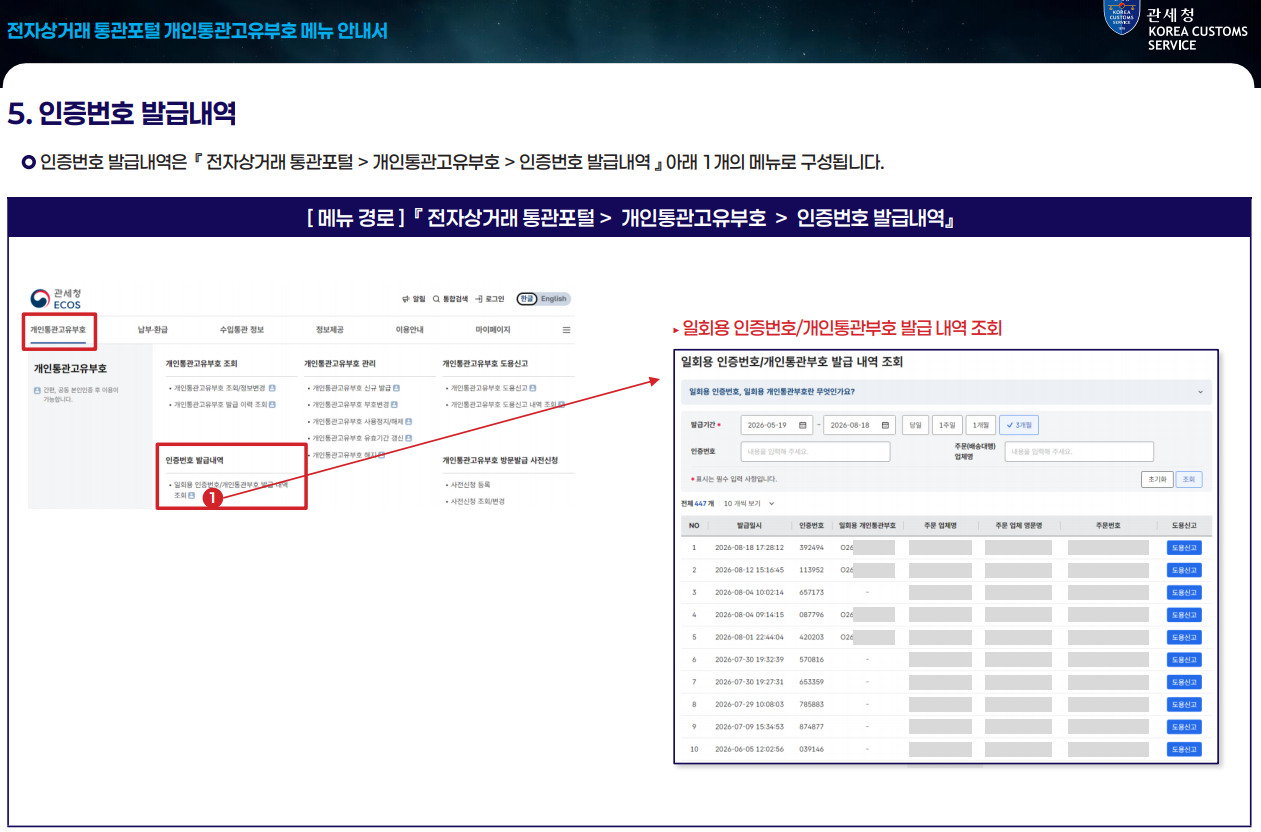Open 개인통관고유부호 부호변경 link
The image size is (1261, 832).
(x=349, y=404)
